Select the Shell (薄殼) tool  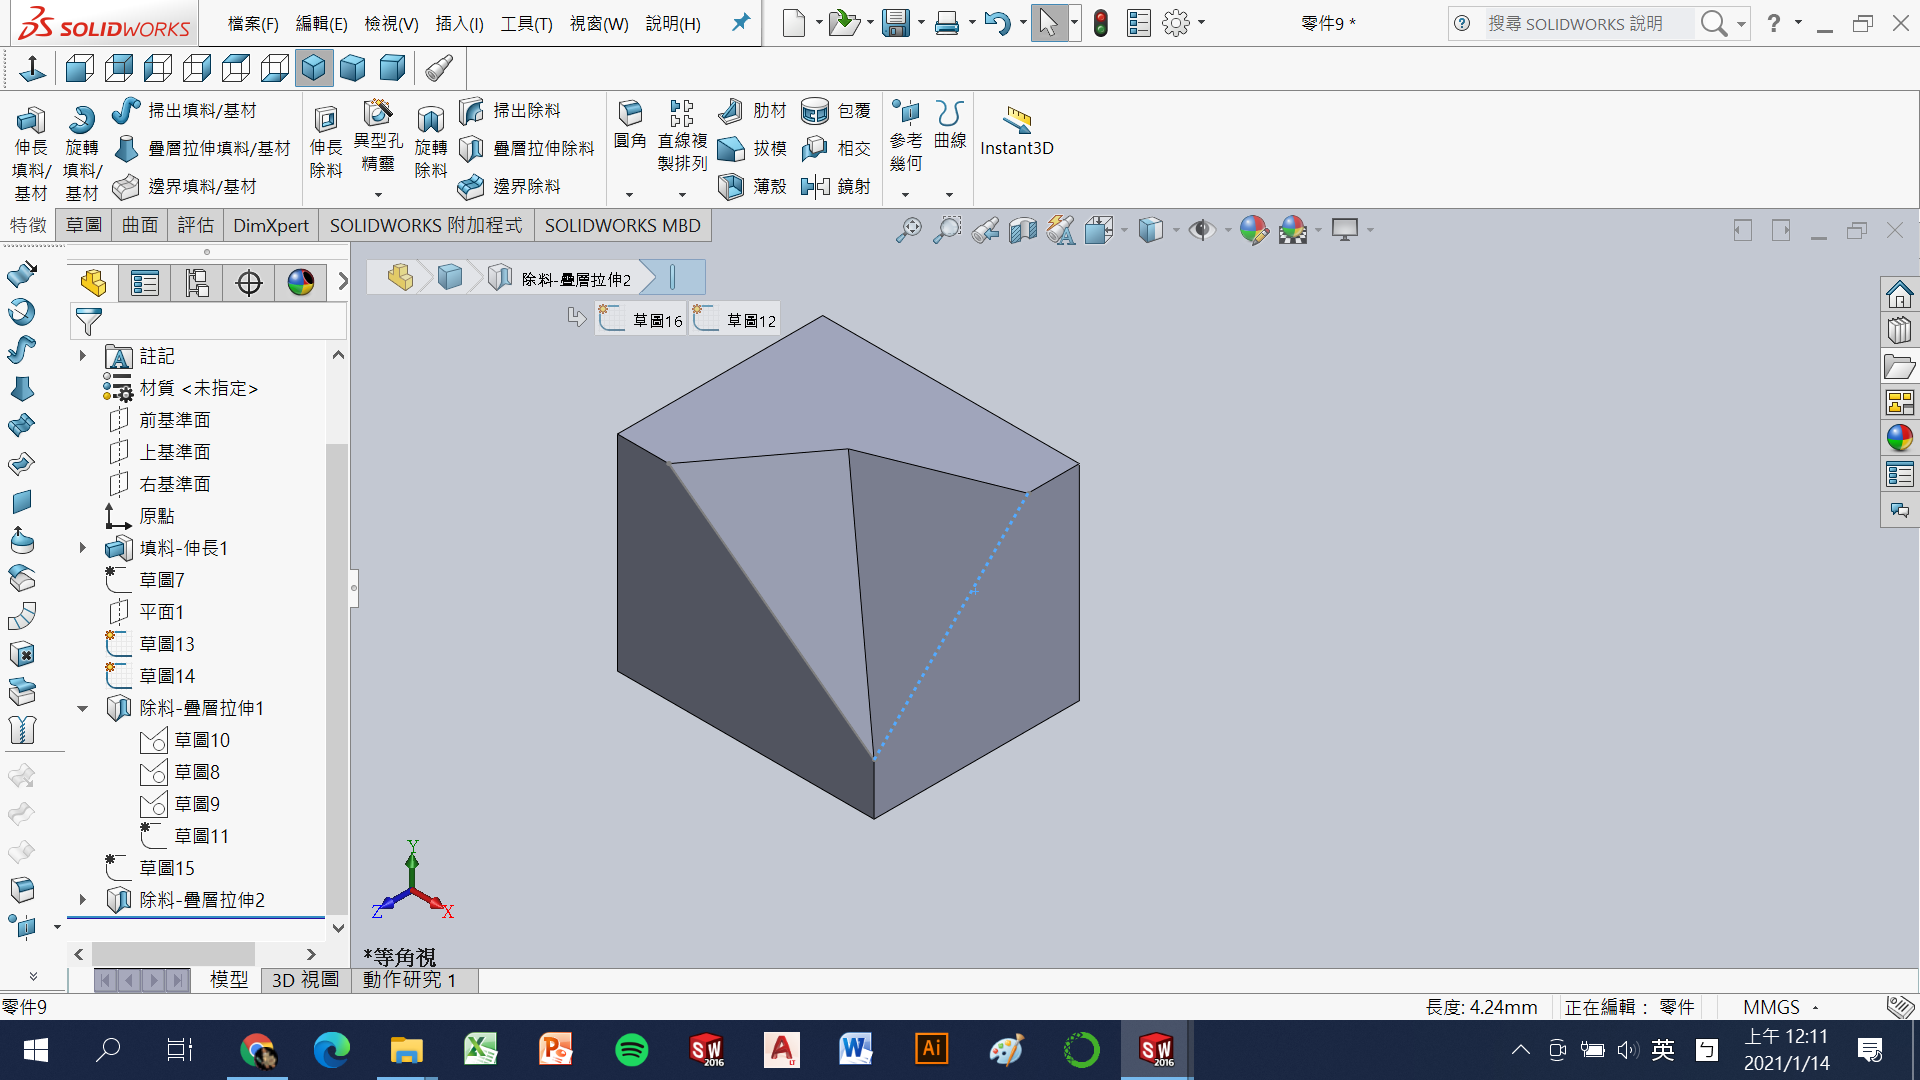(732, 186)
